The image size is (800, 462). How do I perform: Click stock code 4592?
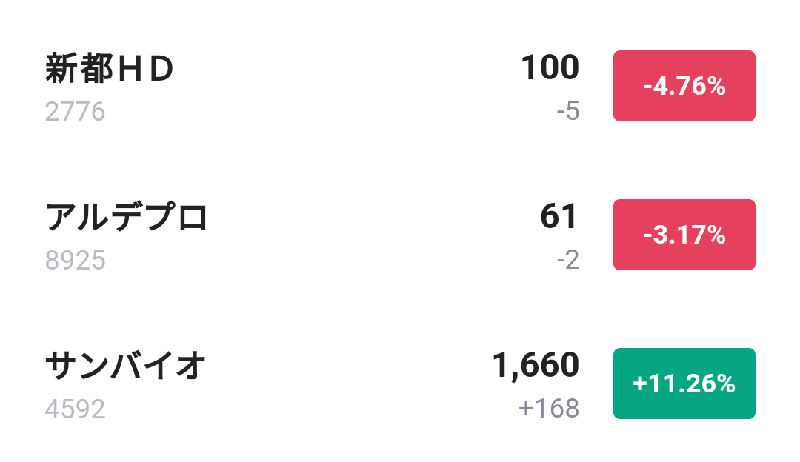pos(75,408)
